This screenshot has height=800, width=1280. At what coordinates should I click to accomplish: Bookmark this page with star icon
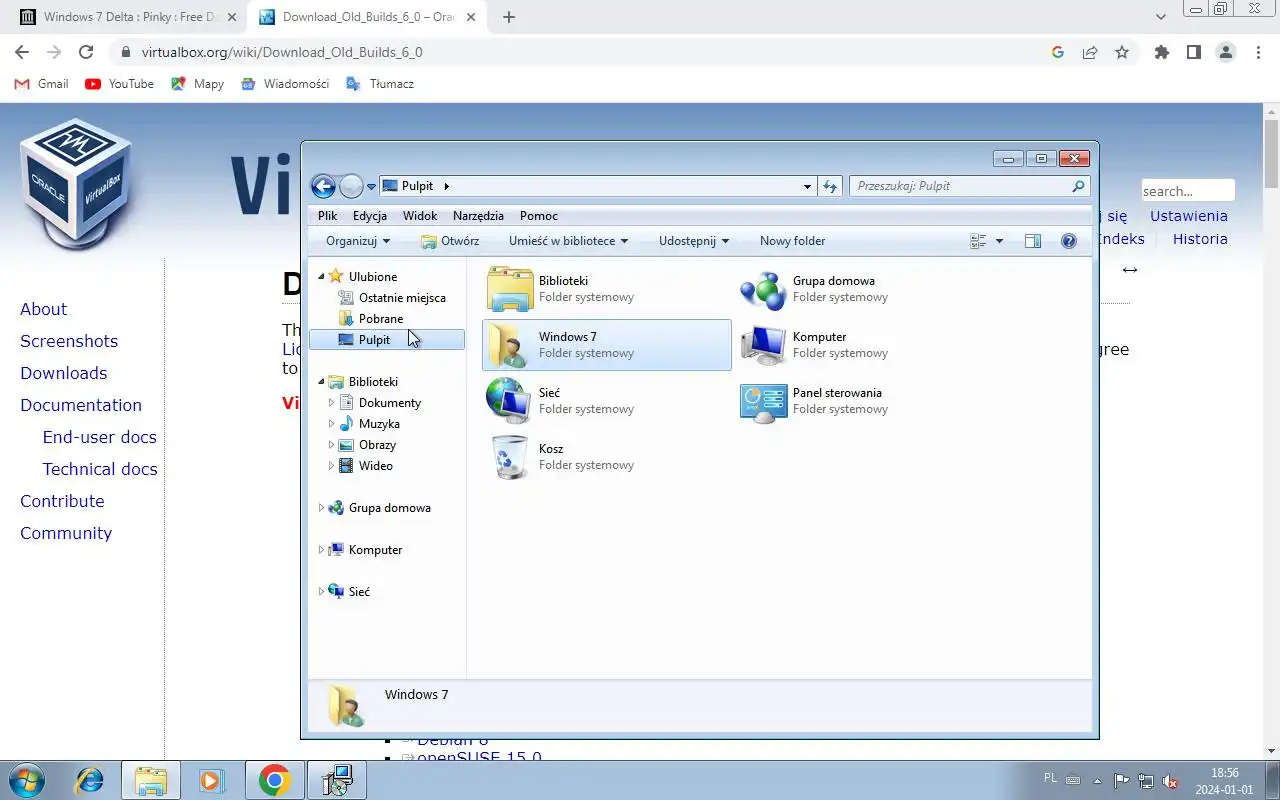coord(1122,52)
